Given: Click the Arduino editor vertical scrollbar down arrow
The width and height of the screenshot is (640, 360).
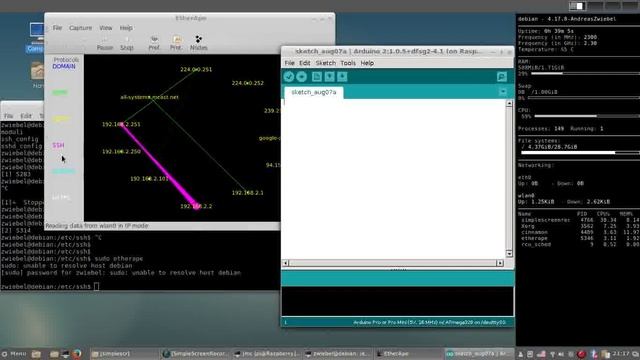Looking at the screenshot, I should pos(509,253).
